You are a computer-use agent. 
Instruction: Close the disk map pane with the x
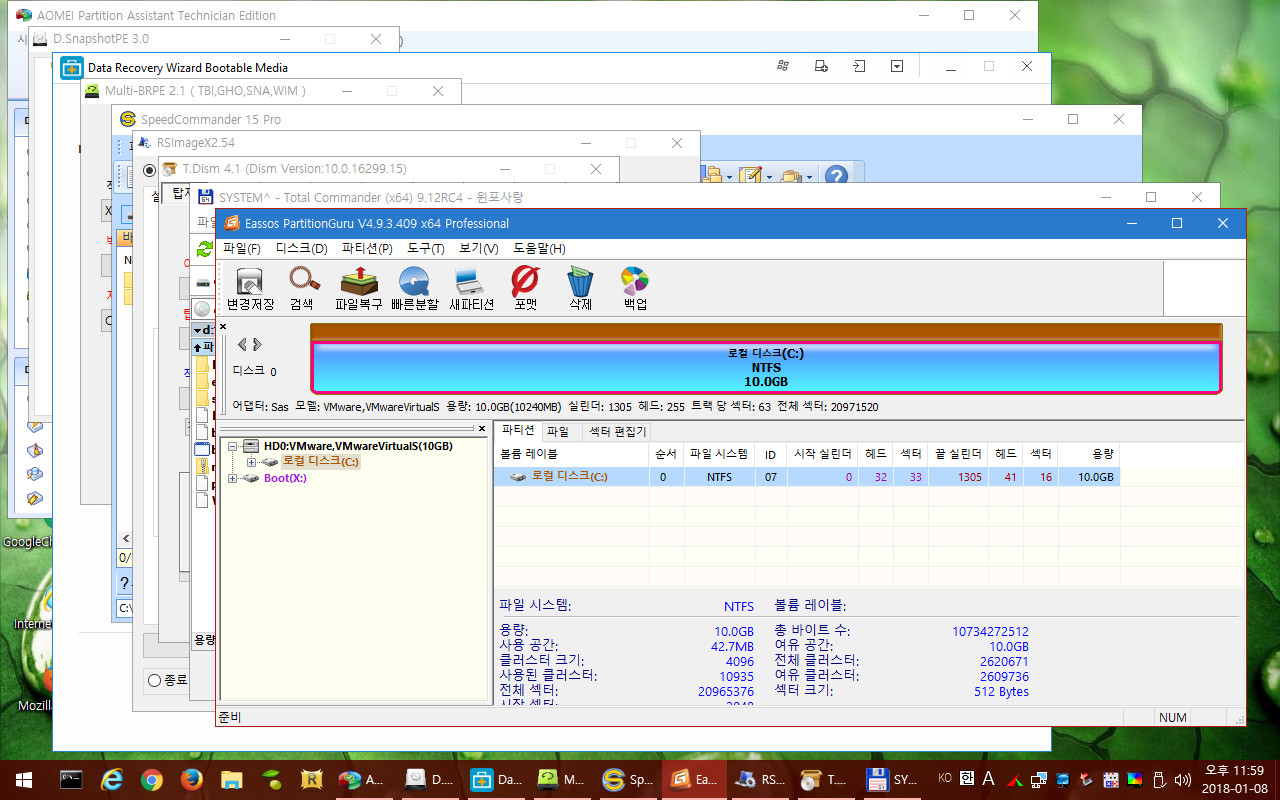pyautogui.click(x=223, y=327)
